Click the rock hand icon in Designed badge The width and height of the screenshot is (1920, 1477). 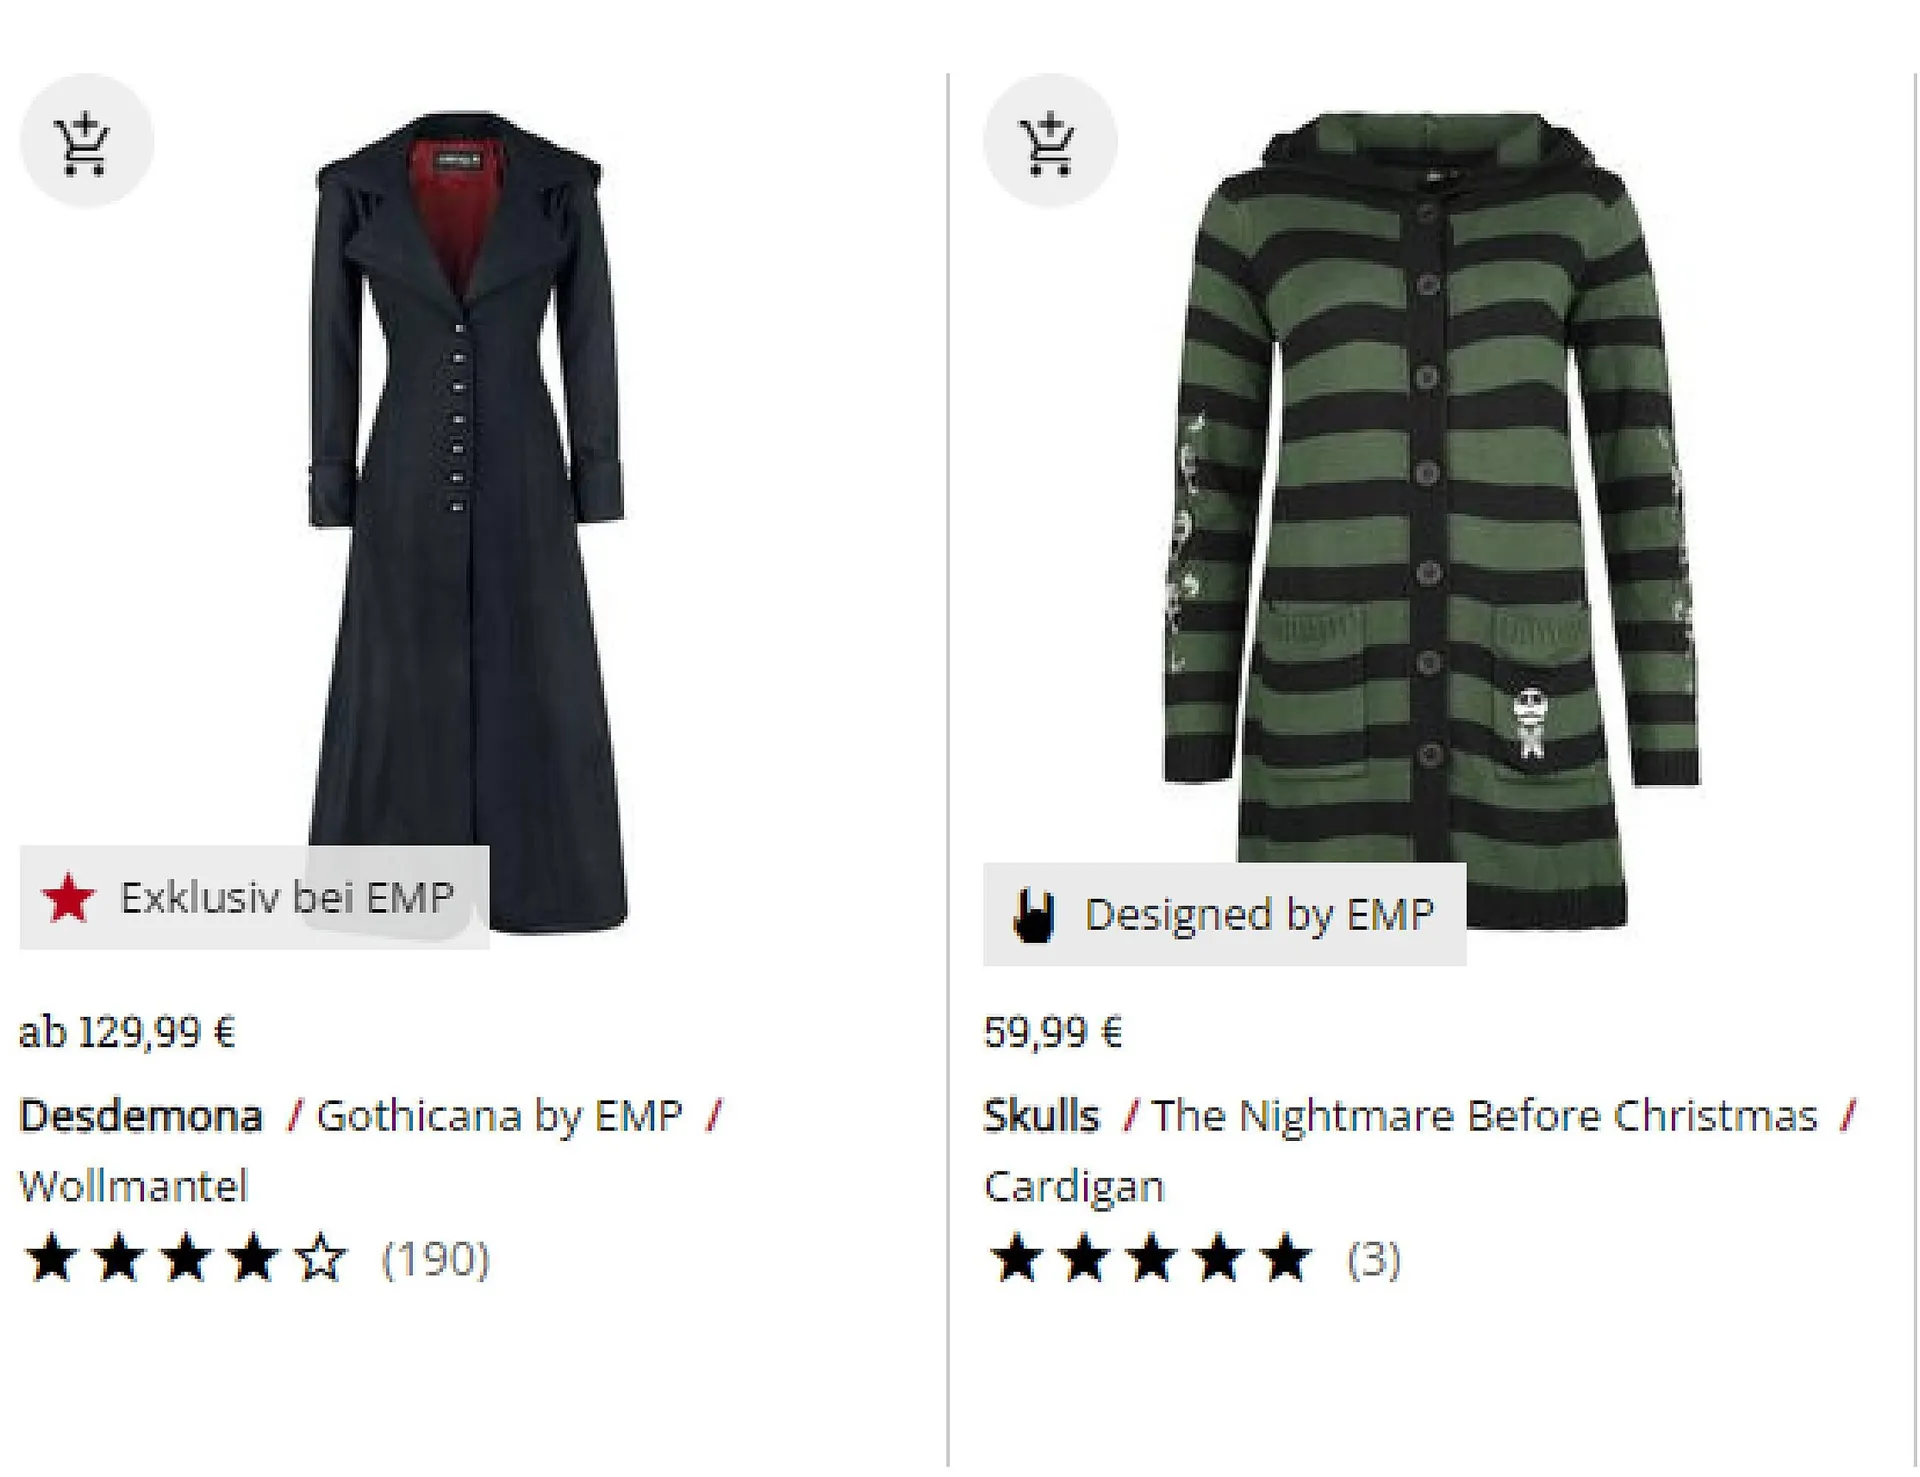1033,915
